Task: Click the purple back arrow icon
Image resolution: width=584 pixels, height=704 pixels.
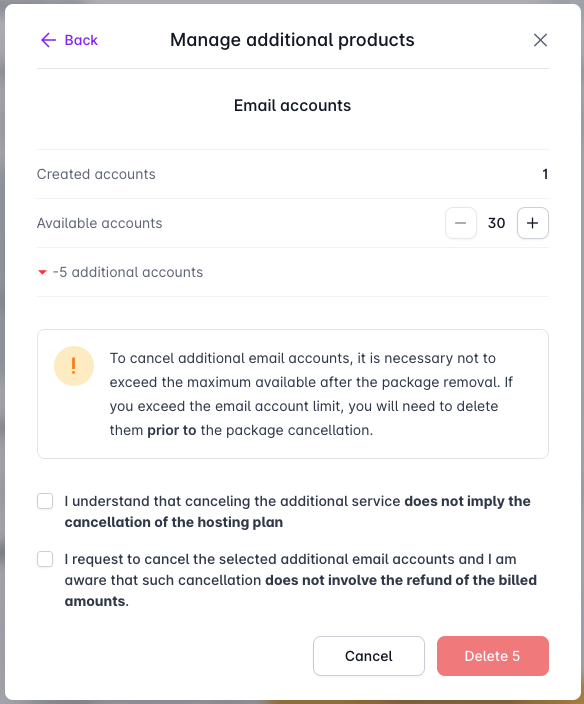Action: (x=48, y=40)
